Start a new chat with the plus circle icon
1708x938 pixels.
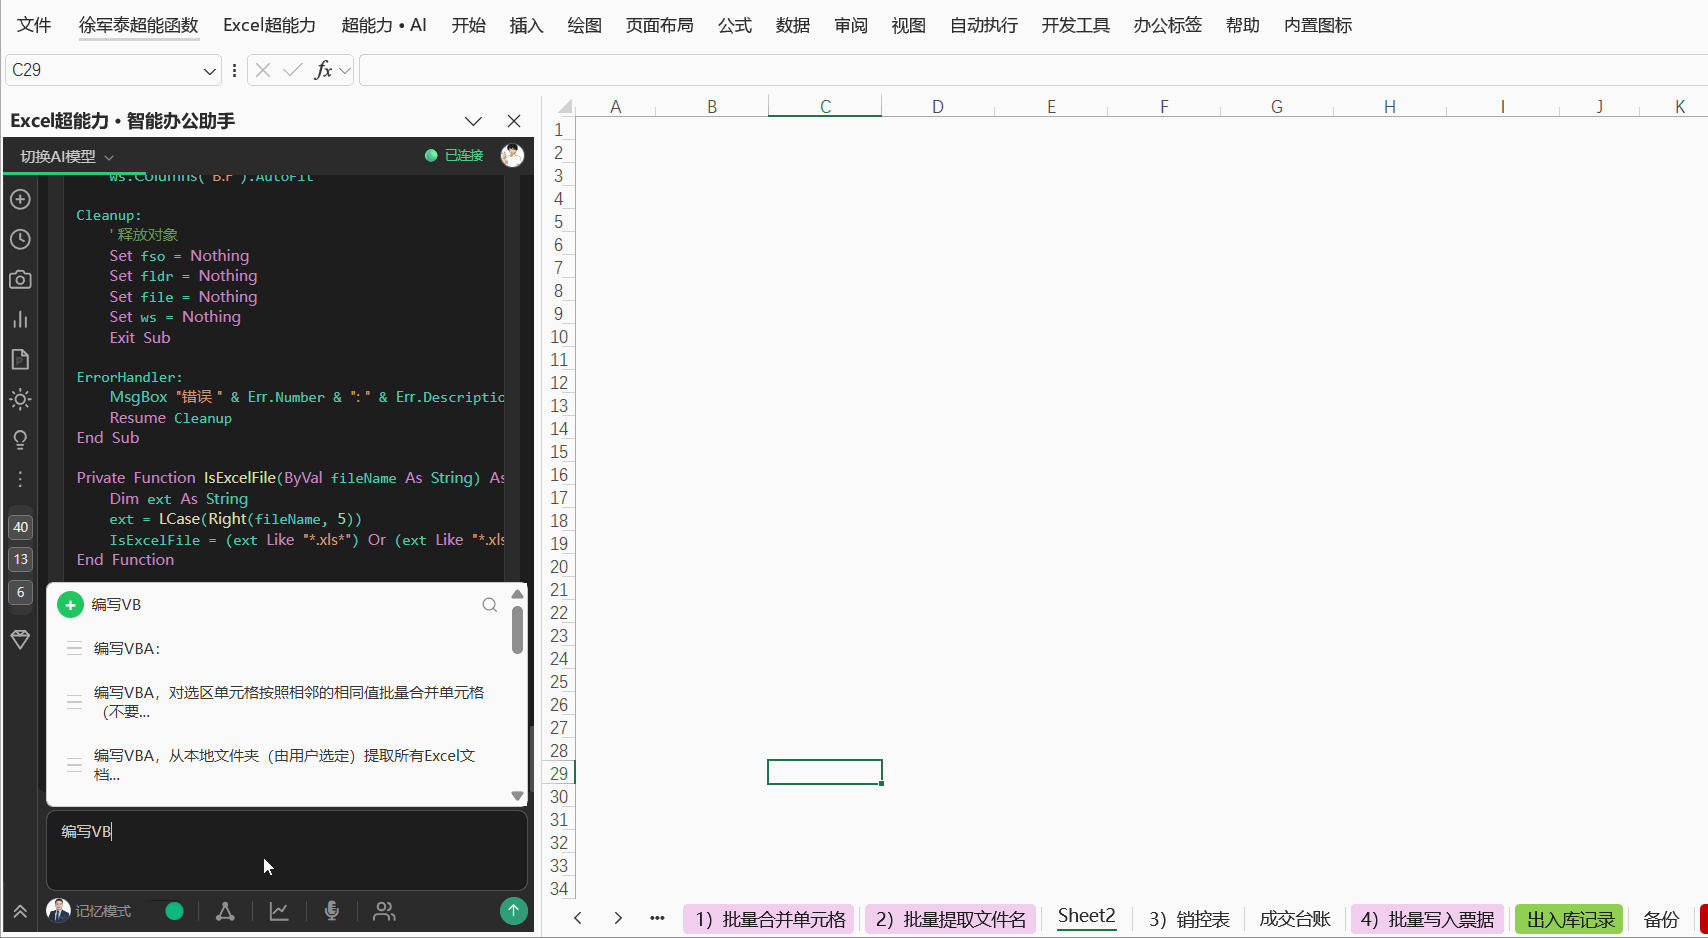(20, 199)
